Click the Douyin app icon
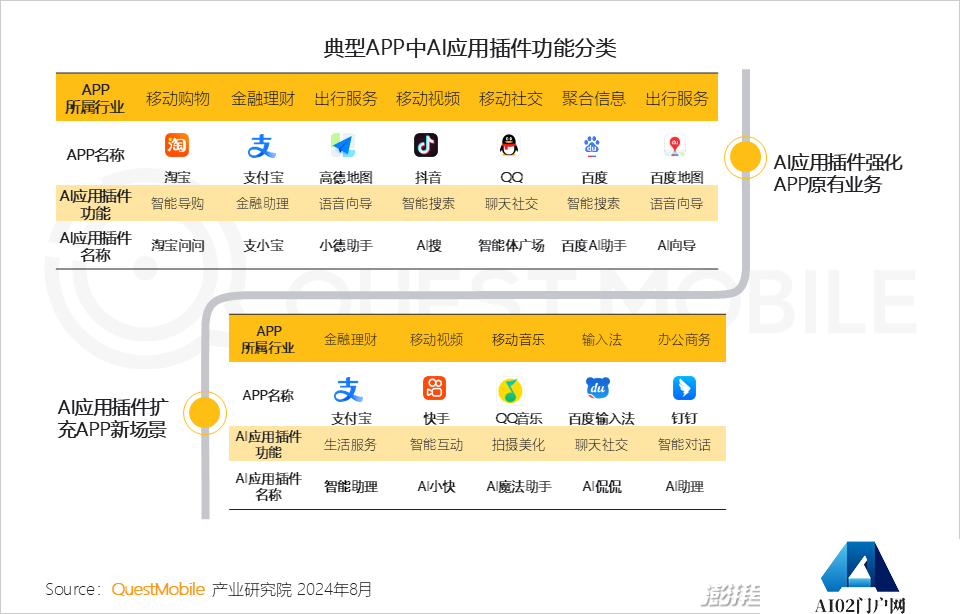The image size is (960, 614). click(426, 145)
